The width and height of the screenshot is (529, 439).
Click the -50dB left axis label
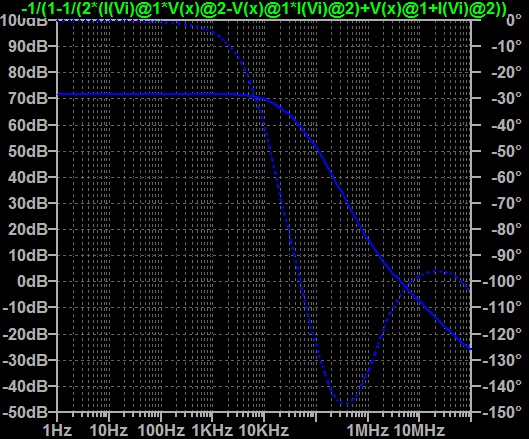(x=25, y=412)
